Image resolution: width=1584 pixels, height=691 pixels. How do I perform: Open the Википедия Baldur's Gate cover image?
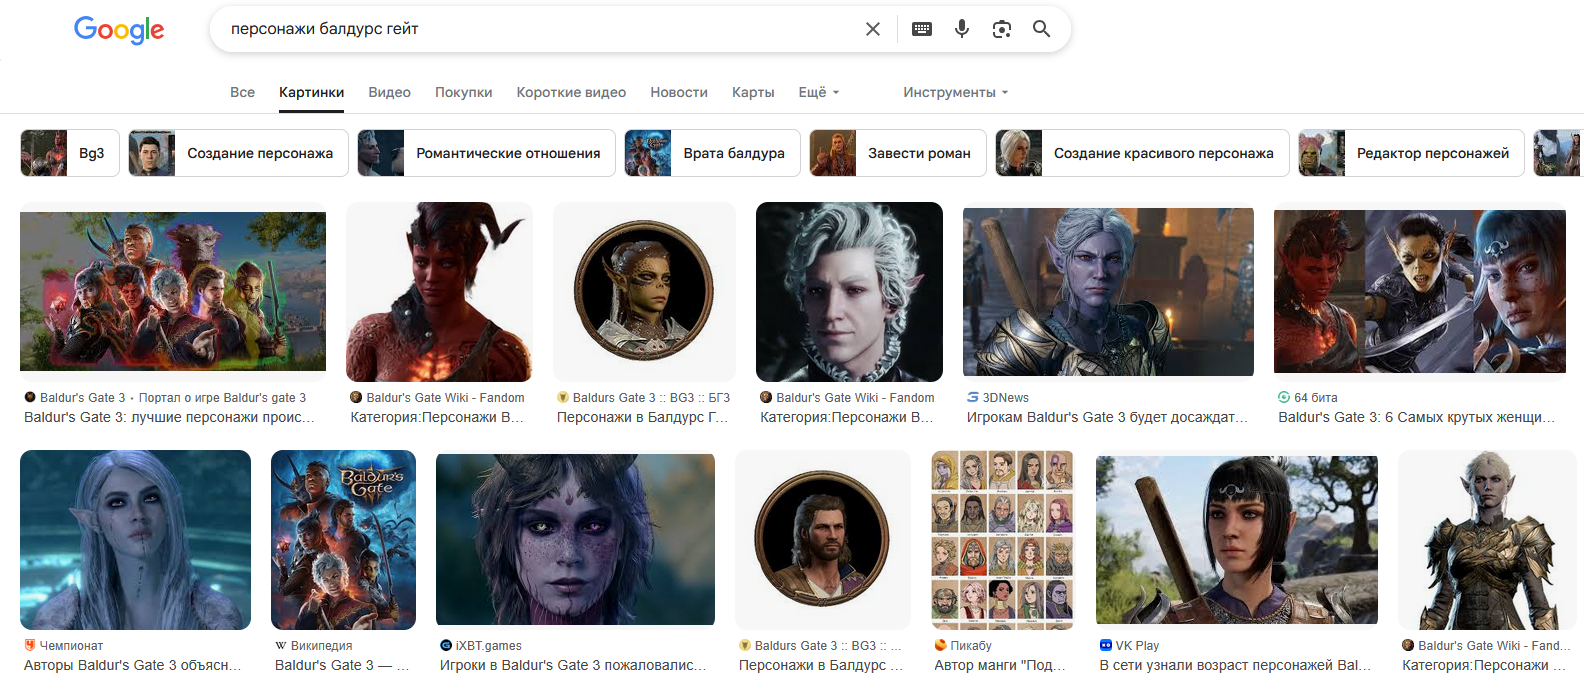tap(343, 540)
